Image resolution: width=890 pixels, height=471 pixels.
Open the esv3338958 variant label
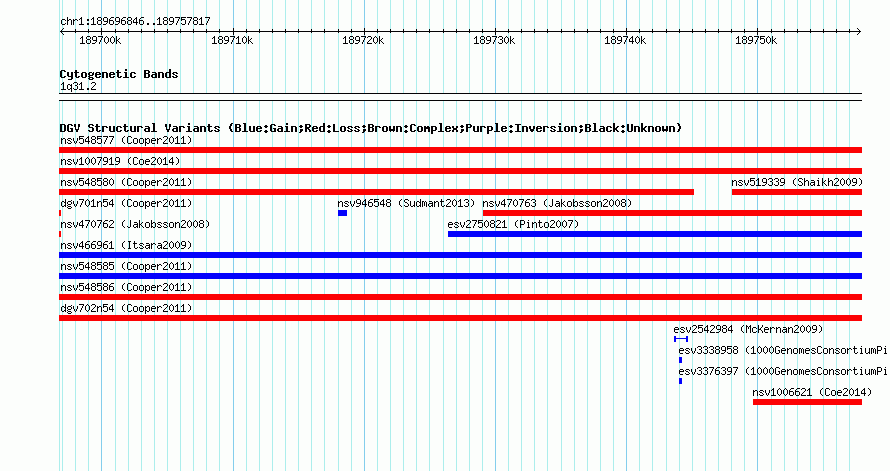click(x=783, y=350)
